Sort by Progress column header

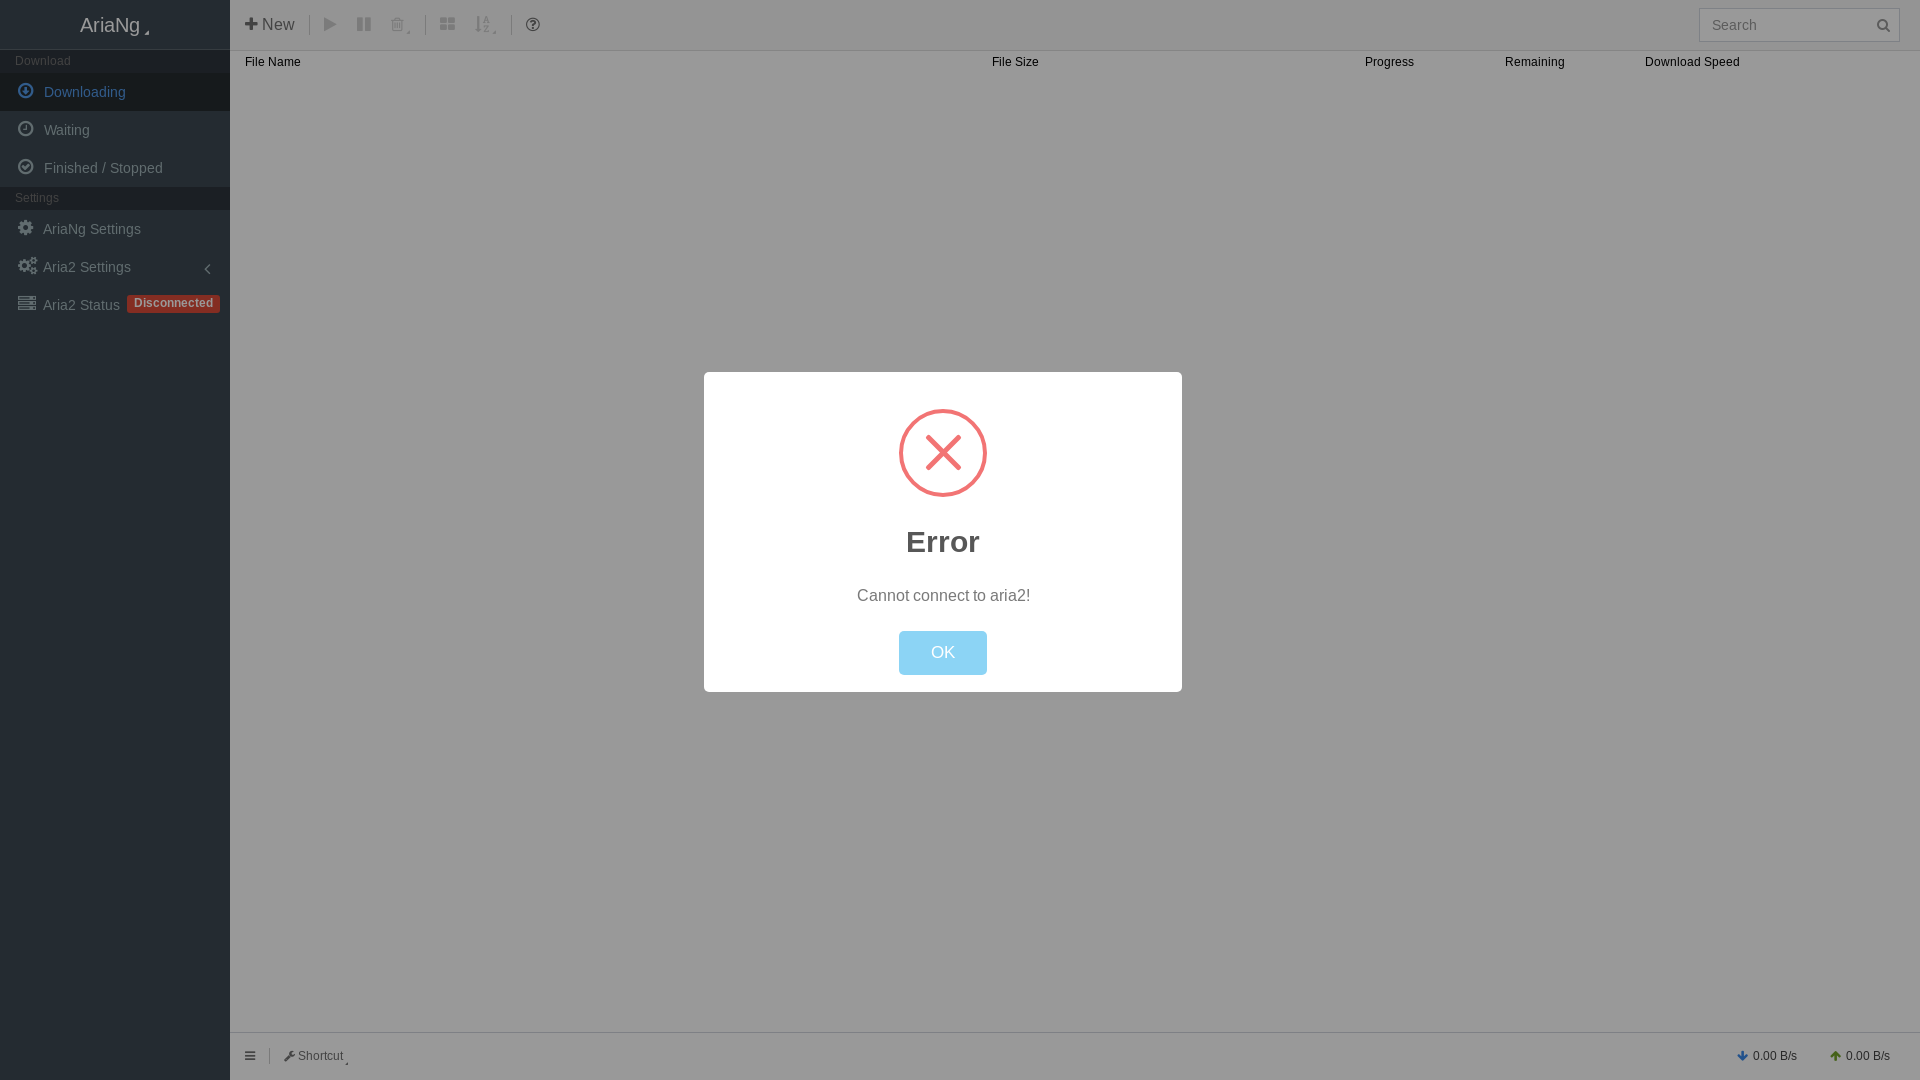1389,62
